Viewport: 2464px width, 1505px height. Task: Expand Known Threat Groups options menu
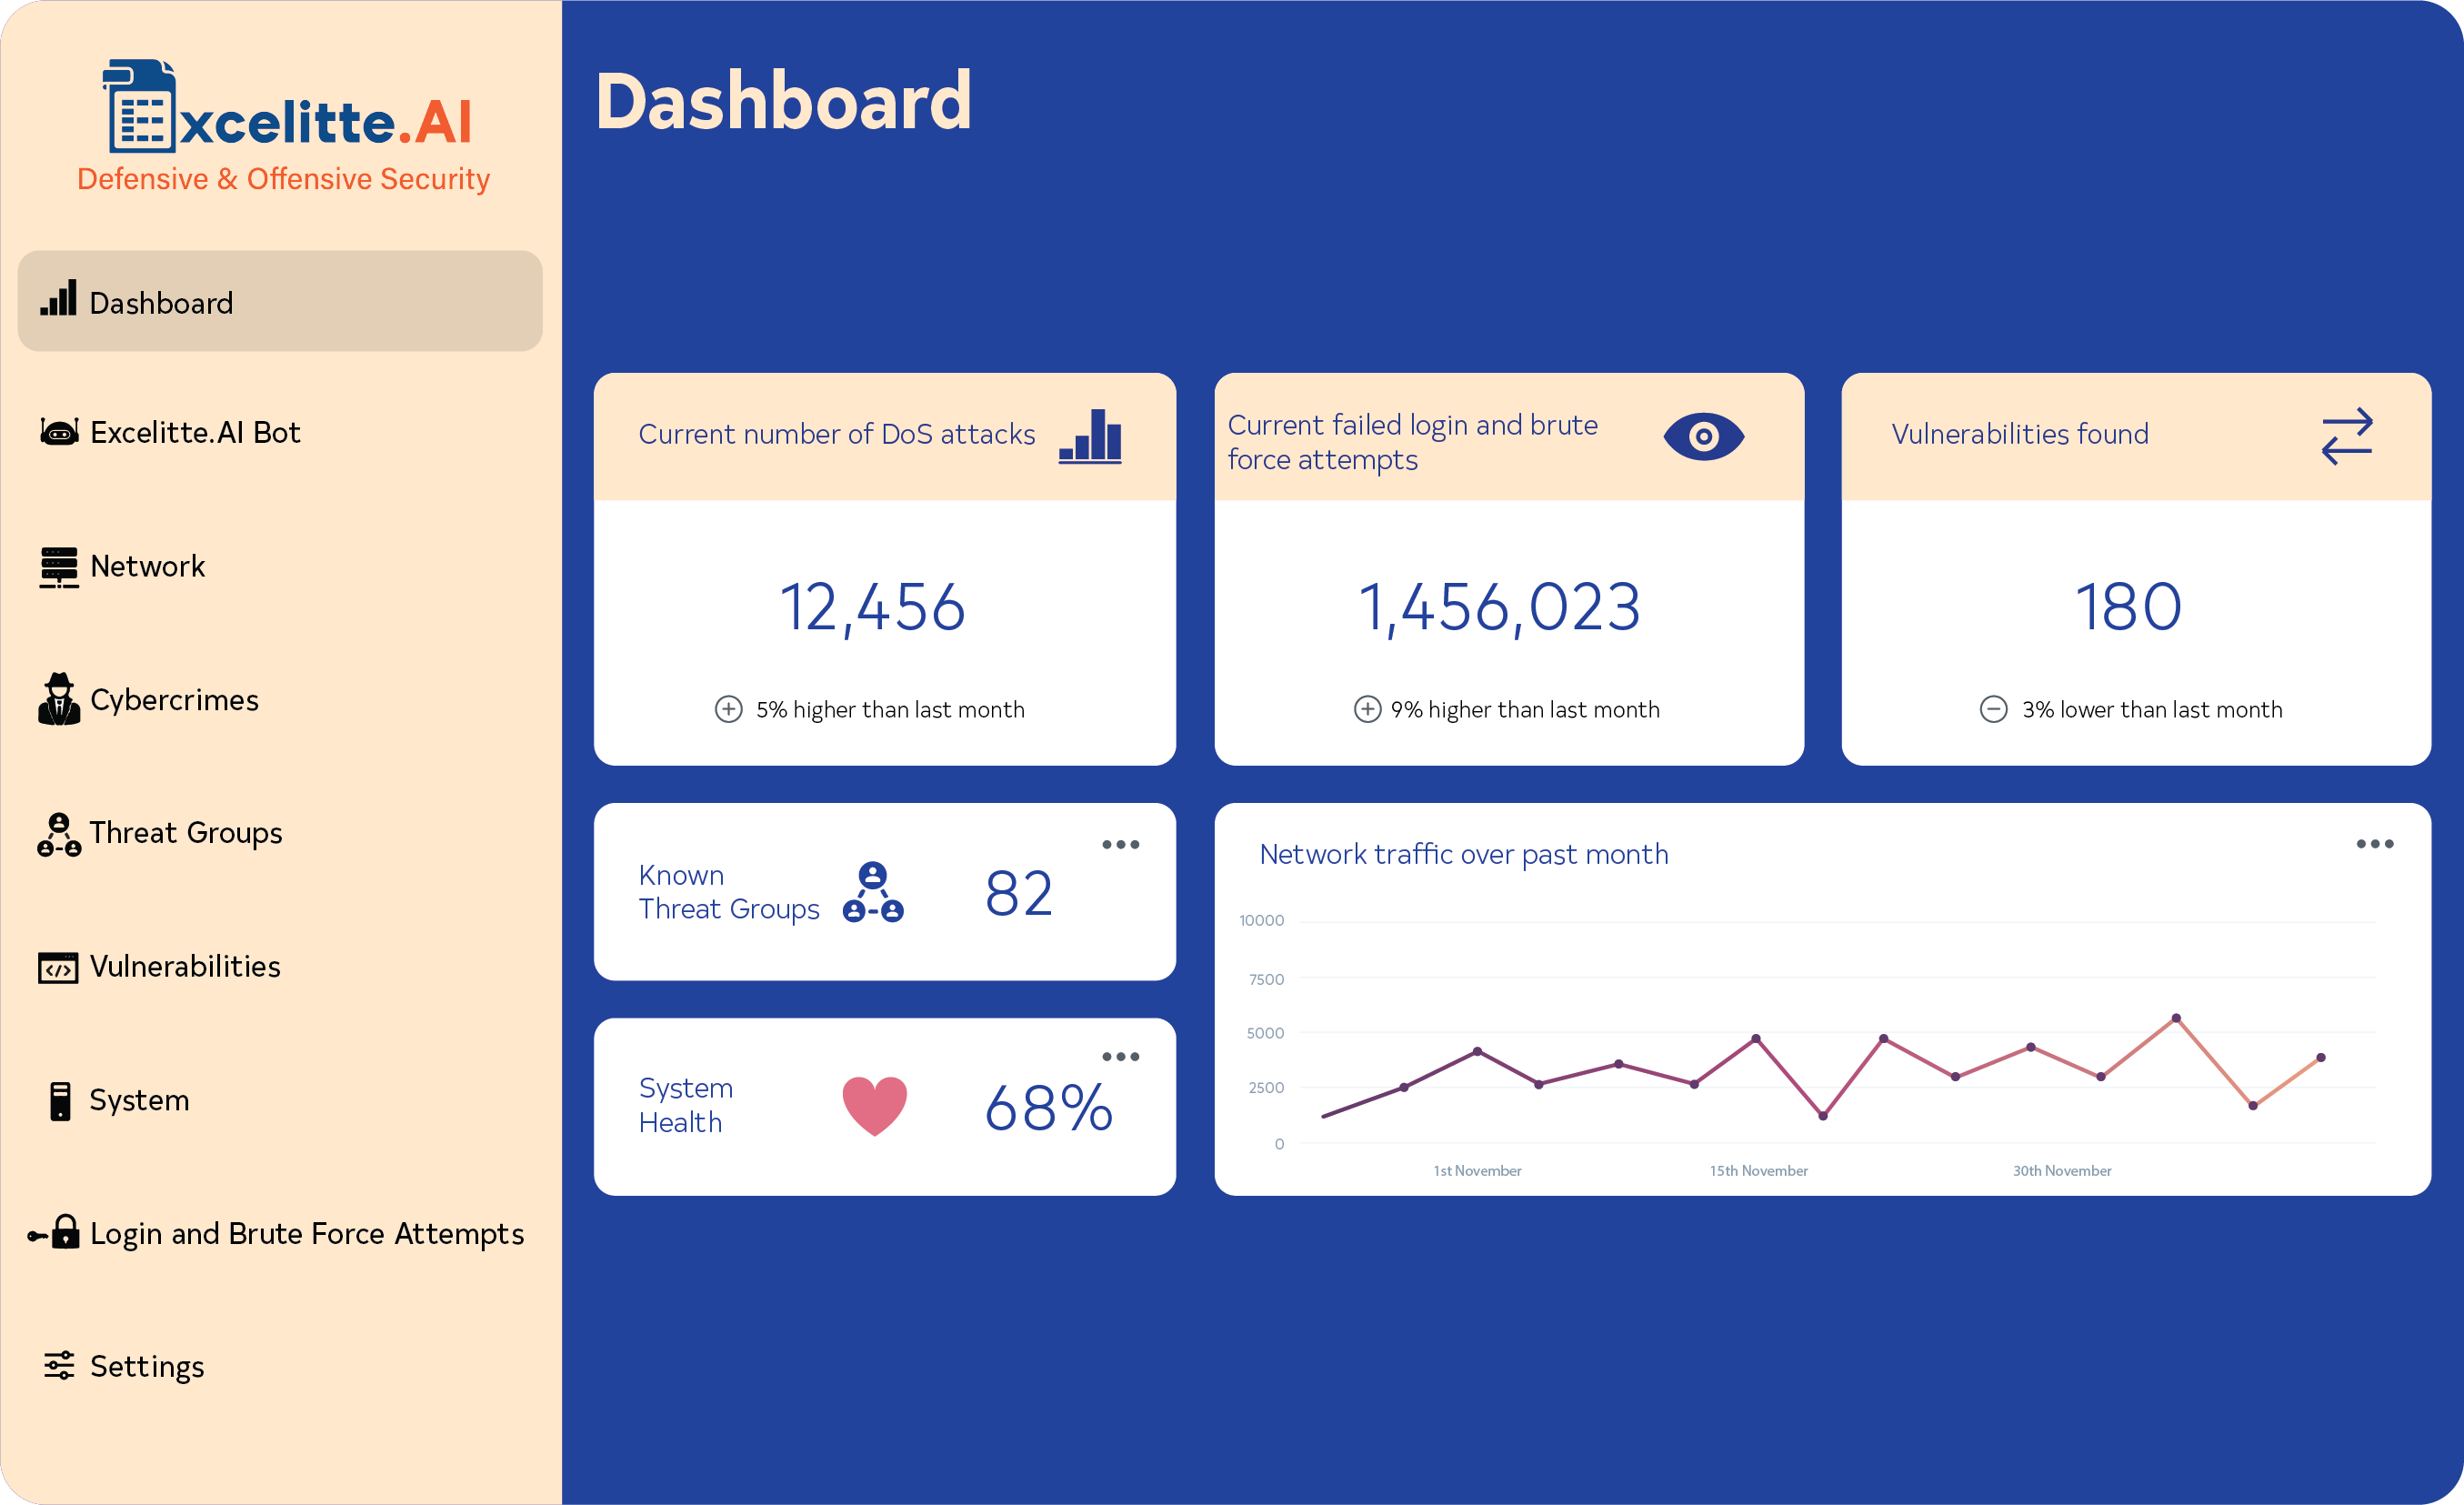click(1121, 845)
